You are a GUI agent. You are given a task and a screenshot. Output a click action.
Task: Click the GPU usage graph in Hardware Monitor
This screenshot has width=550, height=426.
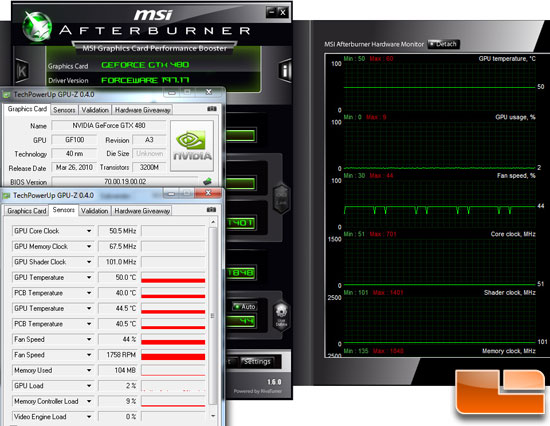point(440,145)
